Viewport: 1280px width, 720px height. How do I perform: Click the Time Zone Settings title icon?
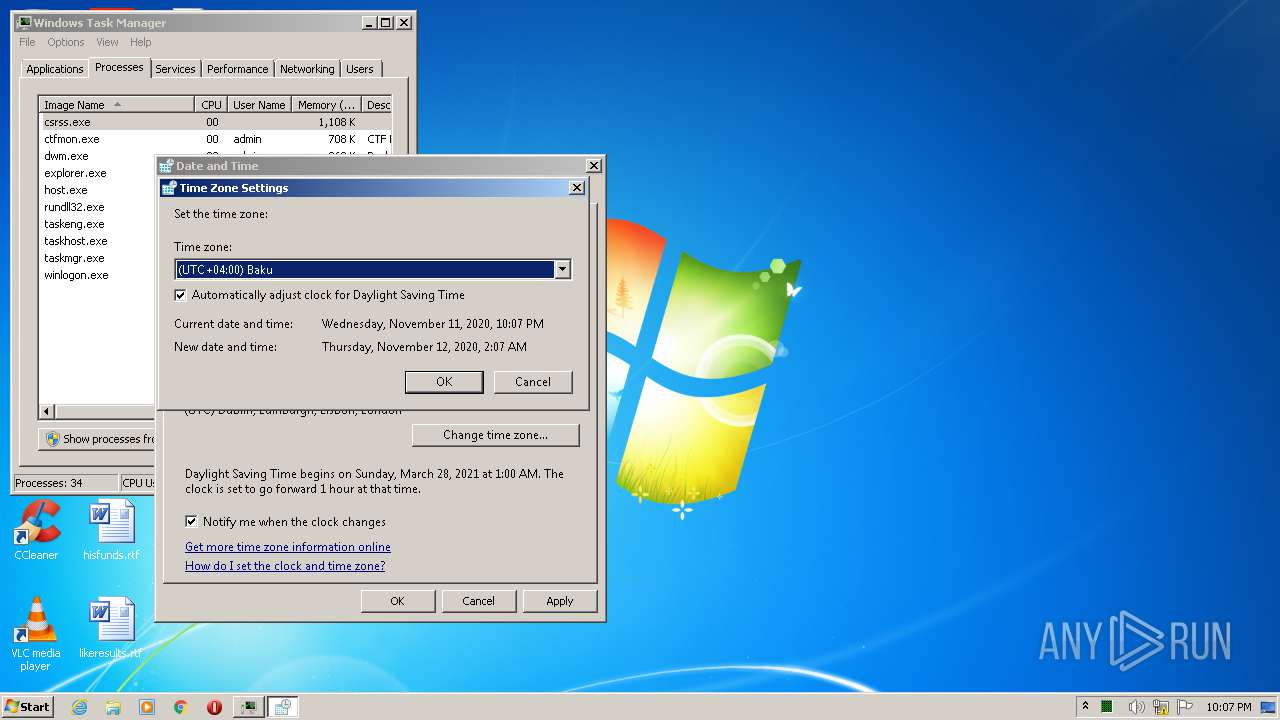tap(169, 187)
